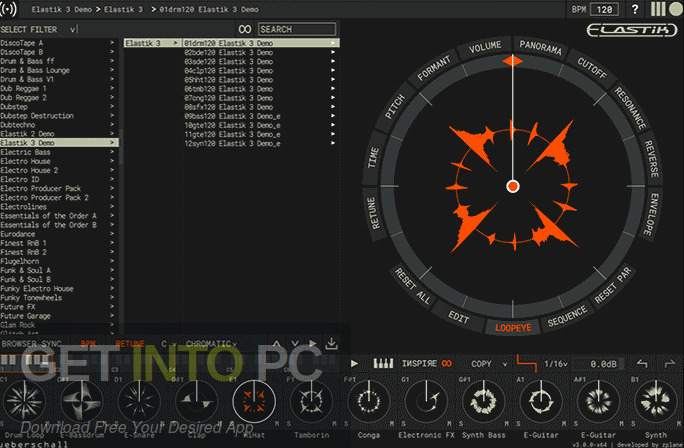
Task: Click the orange center point of the loopeye
Action: point(513,186)
